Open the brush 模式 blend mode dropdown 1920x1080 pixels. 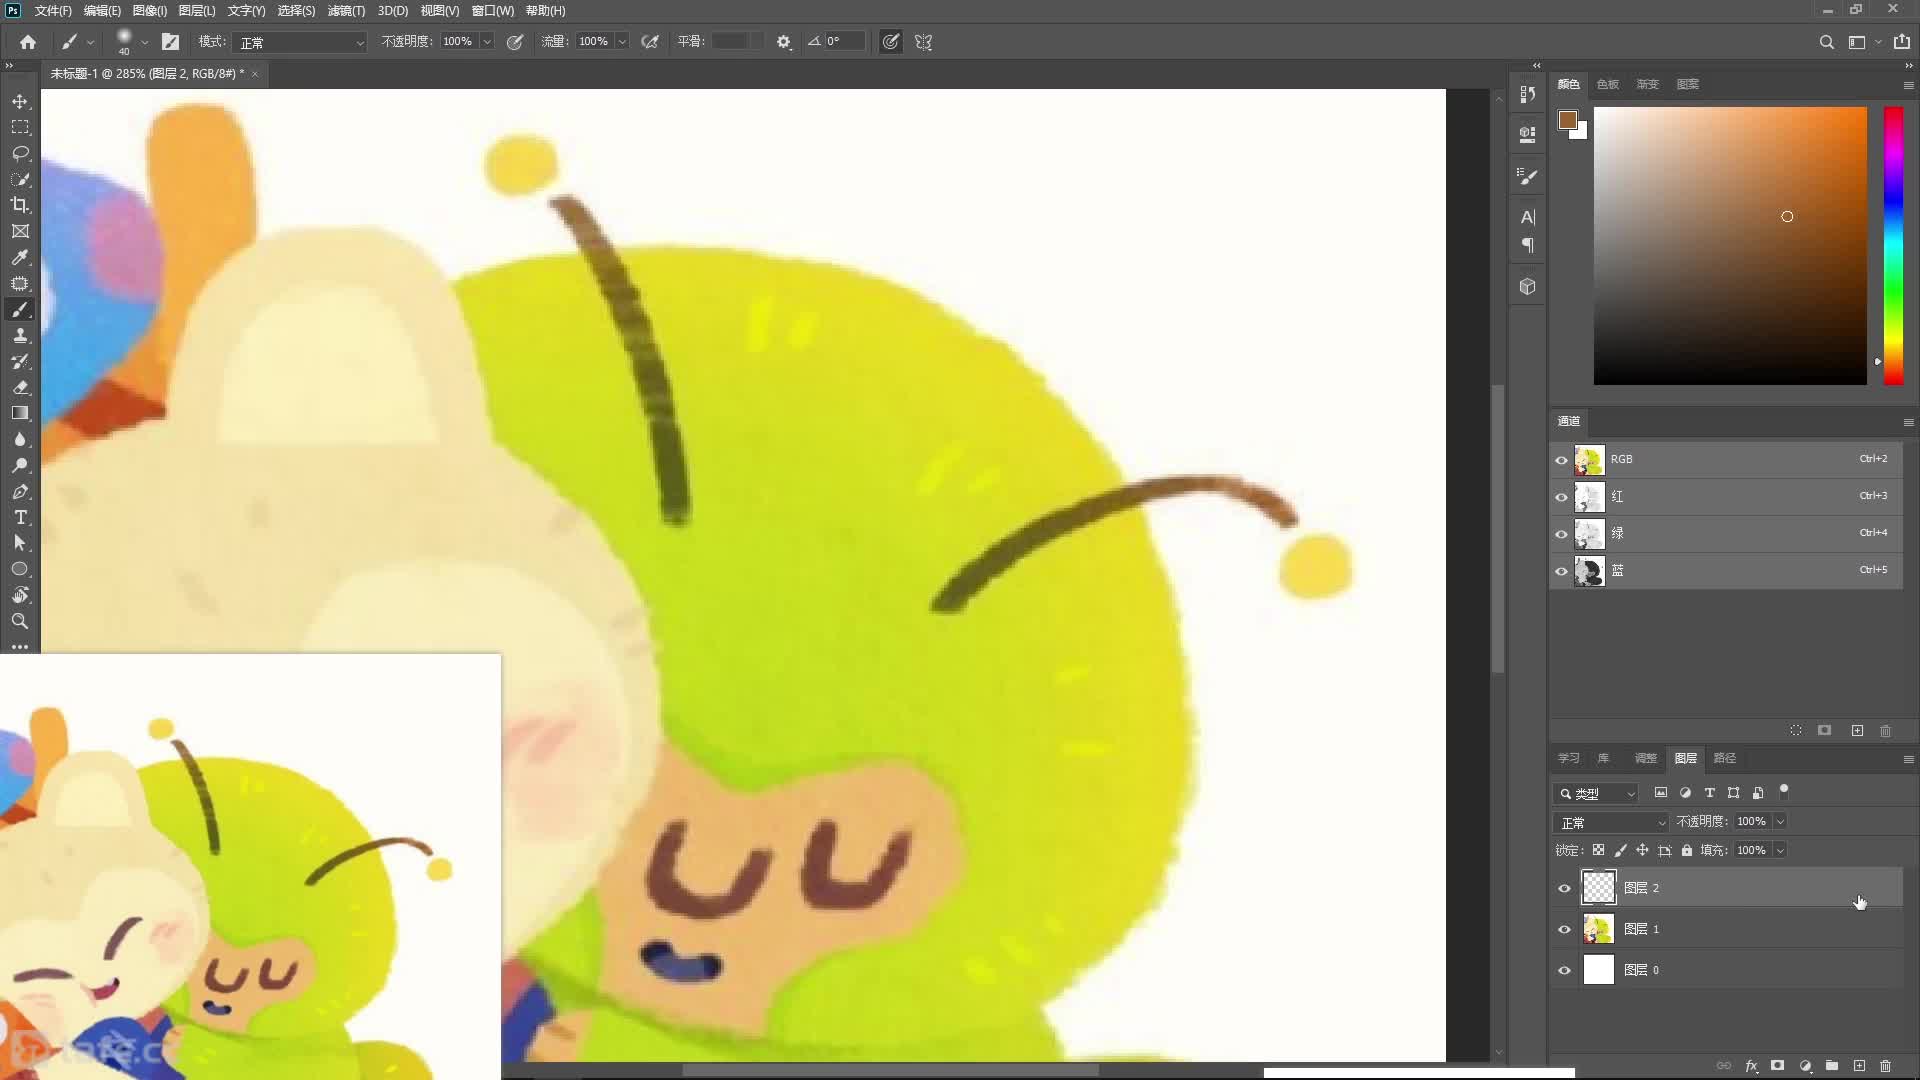pos(301,42)
